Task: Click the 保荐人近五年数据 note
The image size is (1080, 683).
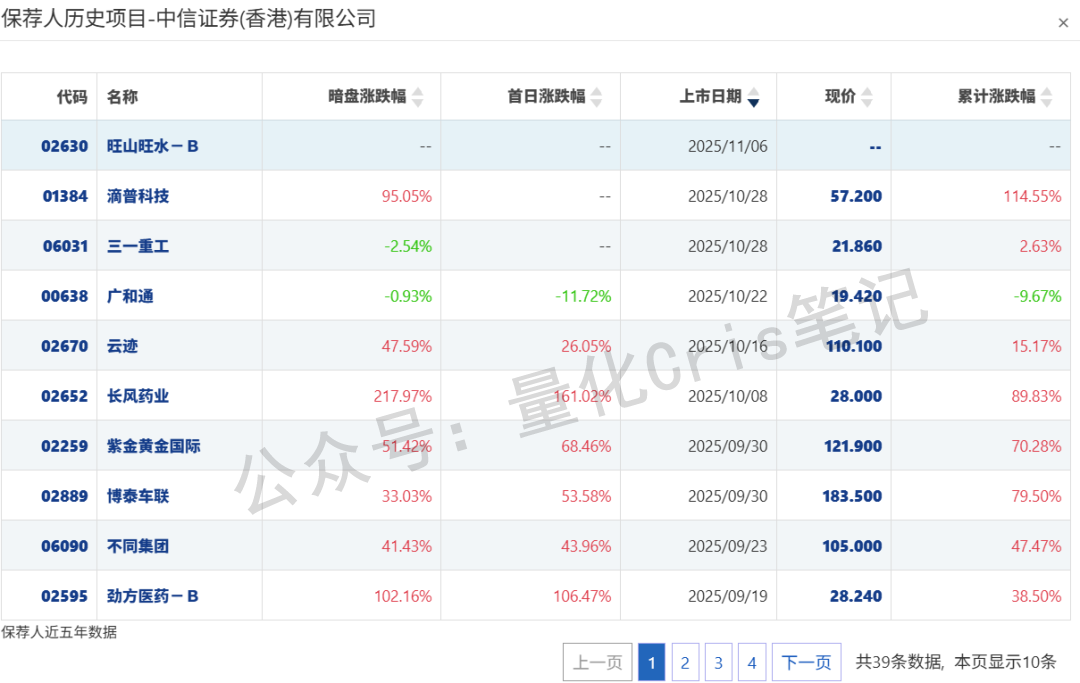Action: (59, 632)
